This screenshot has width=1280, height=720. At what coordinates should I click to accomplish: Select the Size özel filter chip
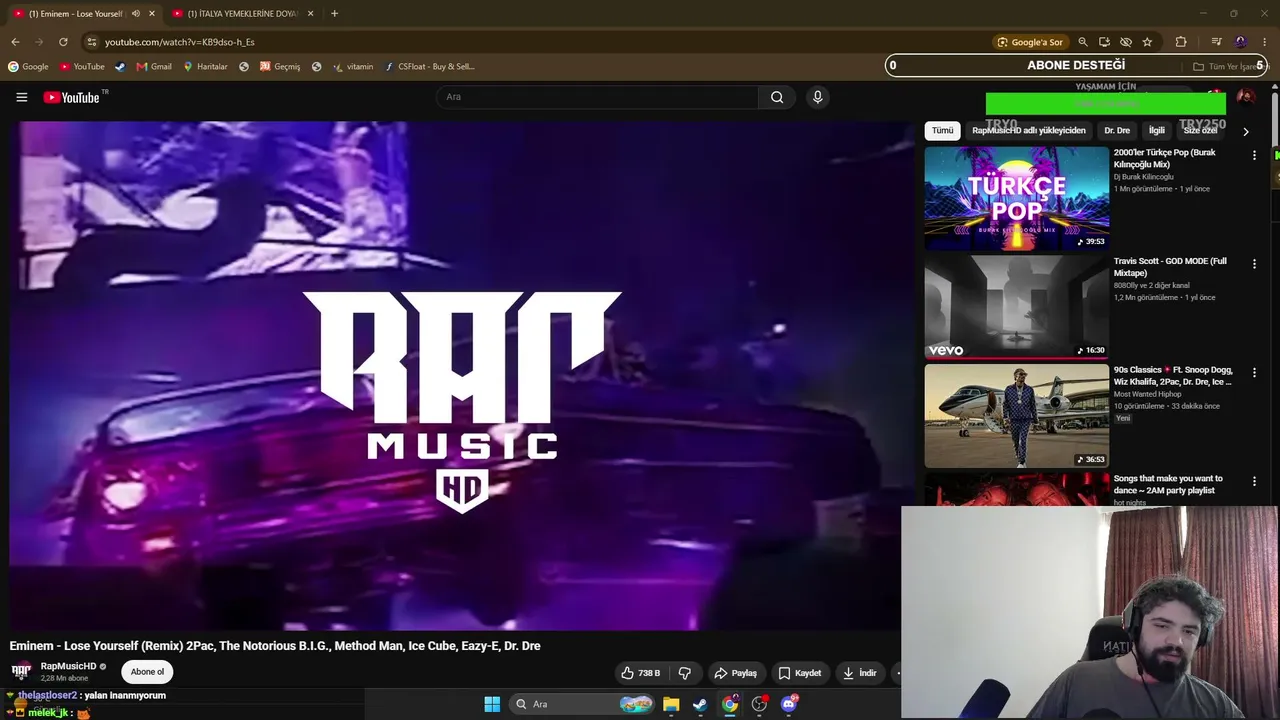1201,131
